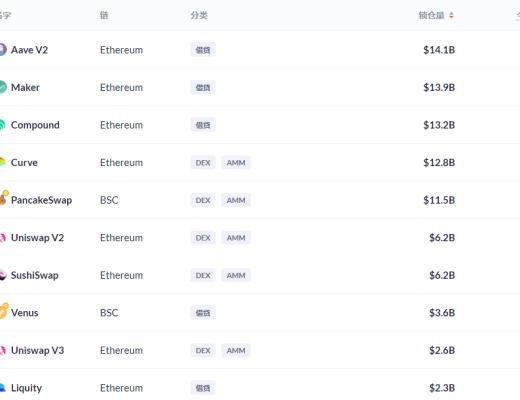520x400 pixels.
Task: Click the Compound logo icon
Action: click(x=3, y=125)
